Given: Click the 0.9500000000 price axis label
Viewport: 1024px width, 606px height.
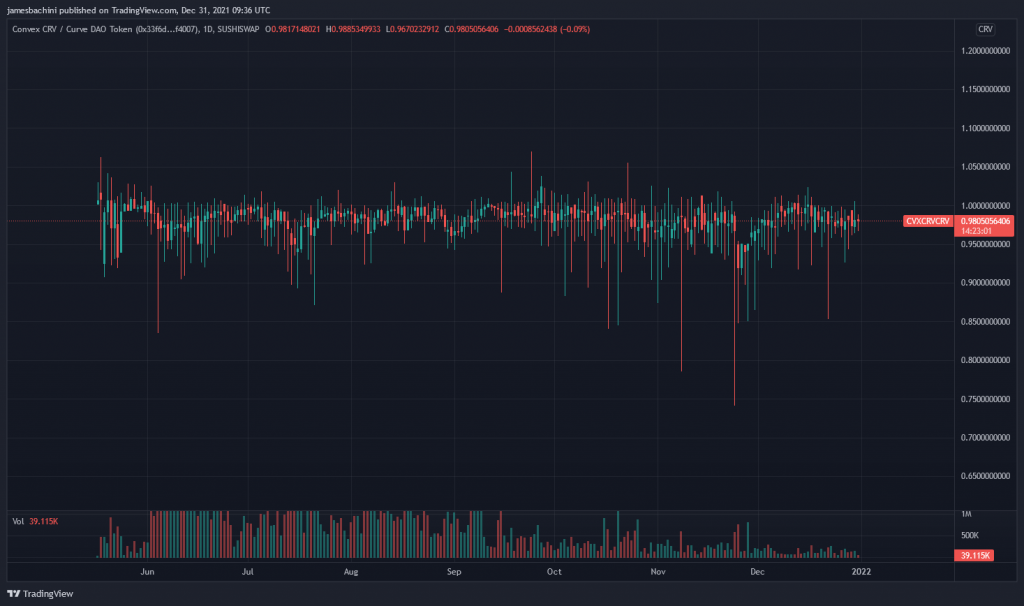Looking at the screenshot, I should [985, 244].
